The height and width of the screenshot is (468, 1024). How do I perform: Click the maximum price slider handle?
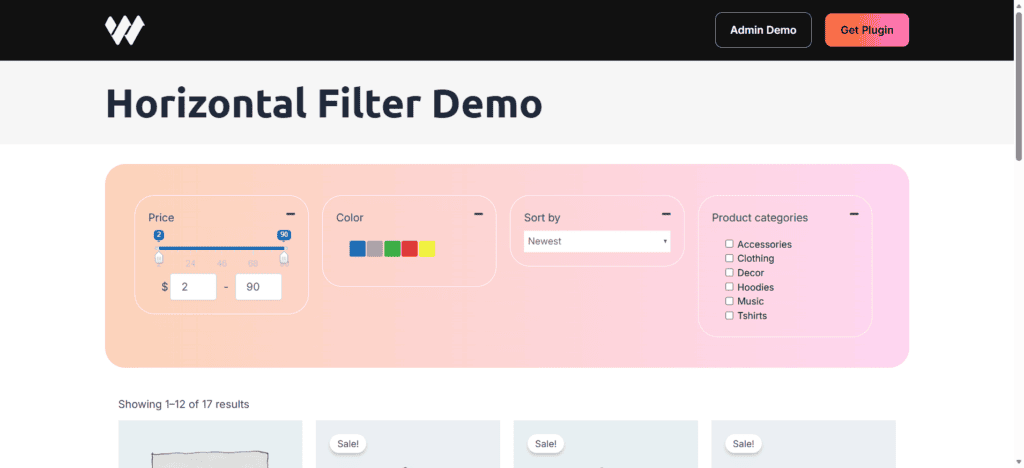click(x=284, y=258)
